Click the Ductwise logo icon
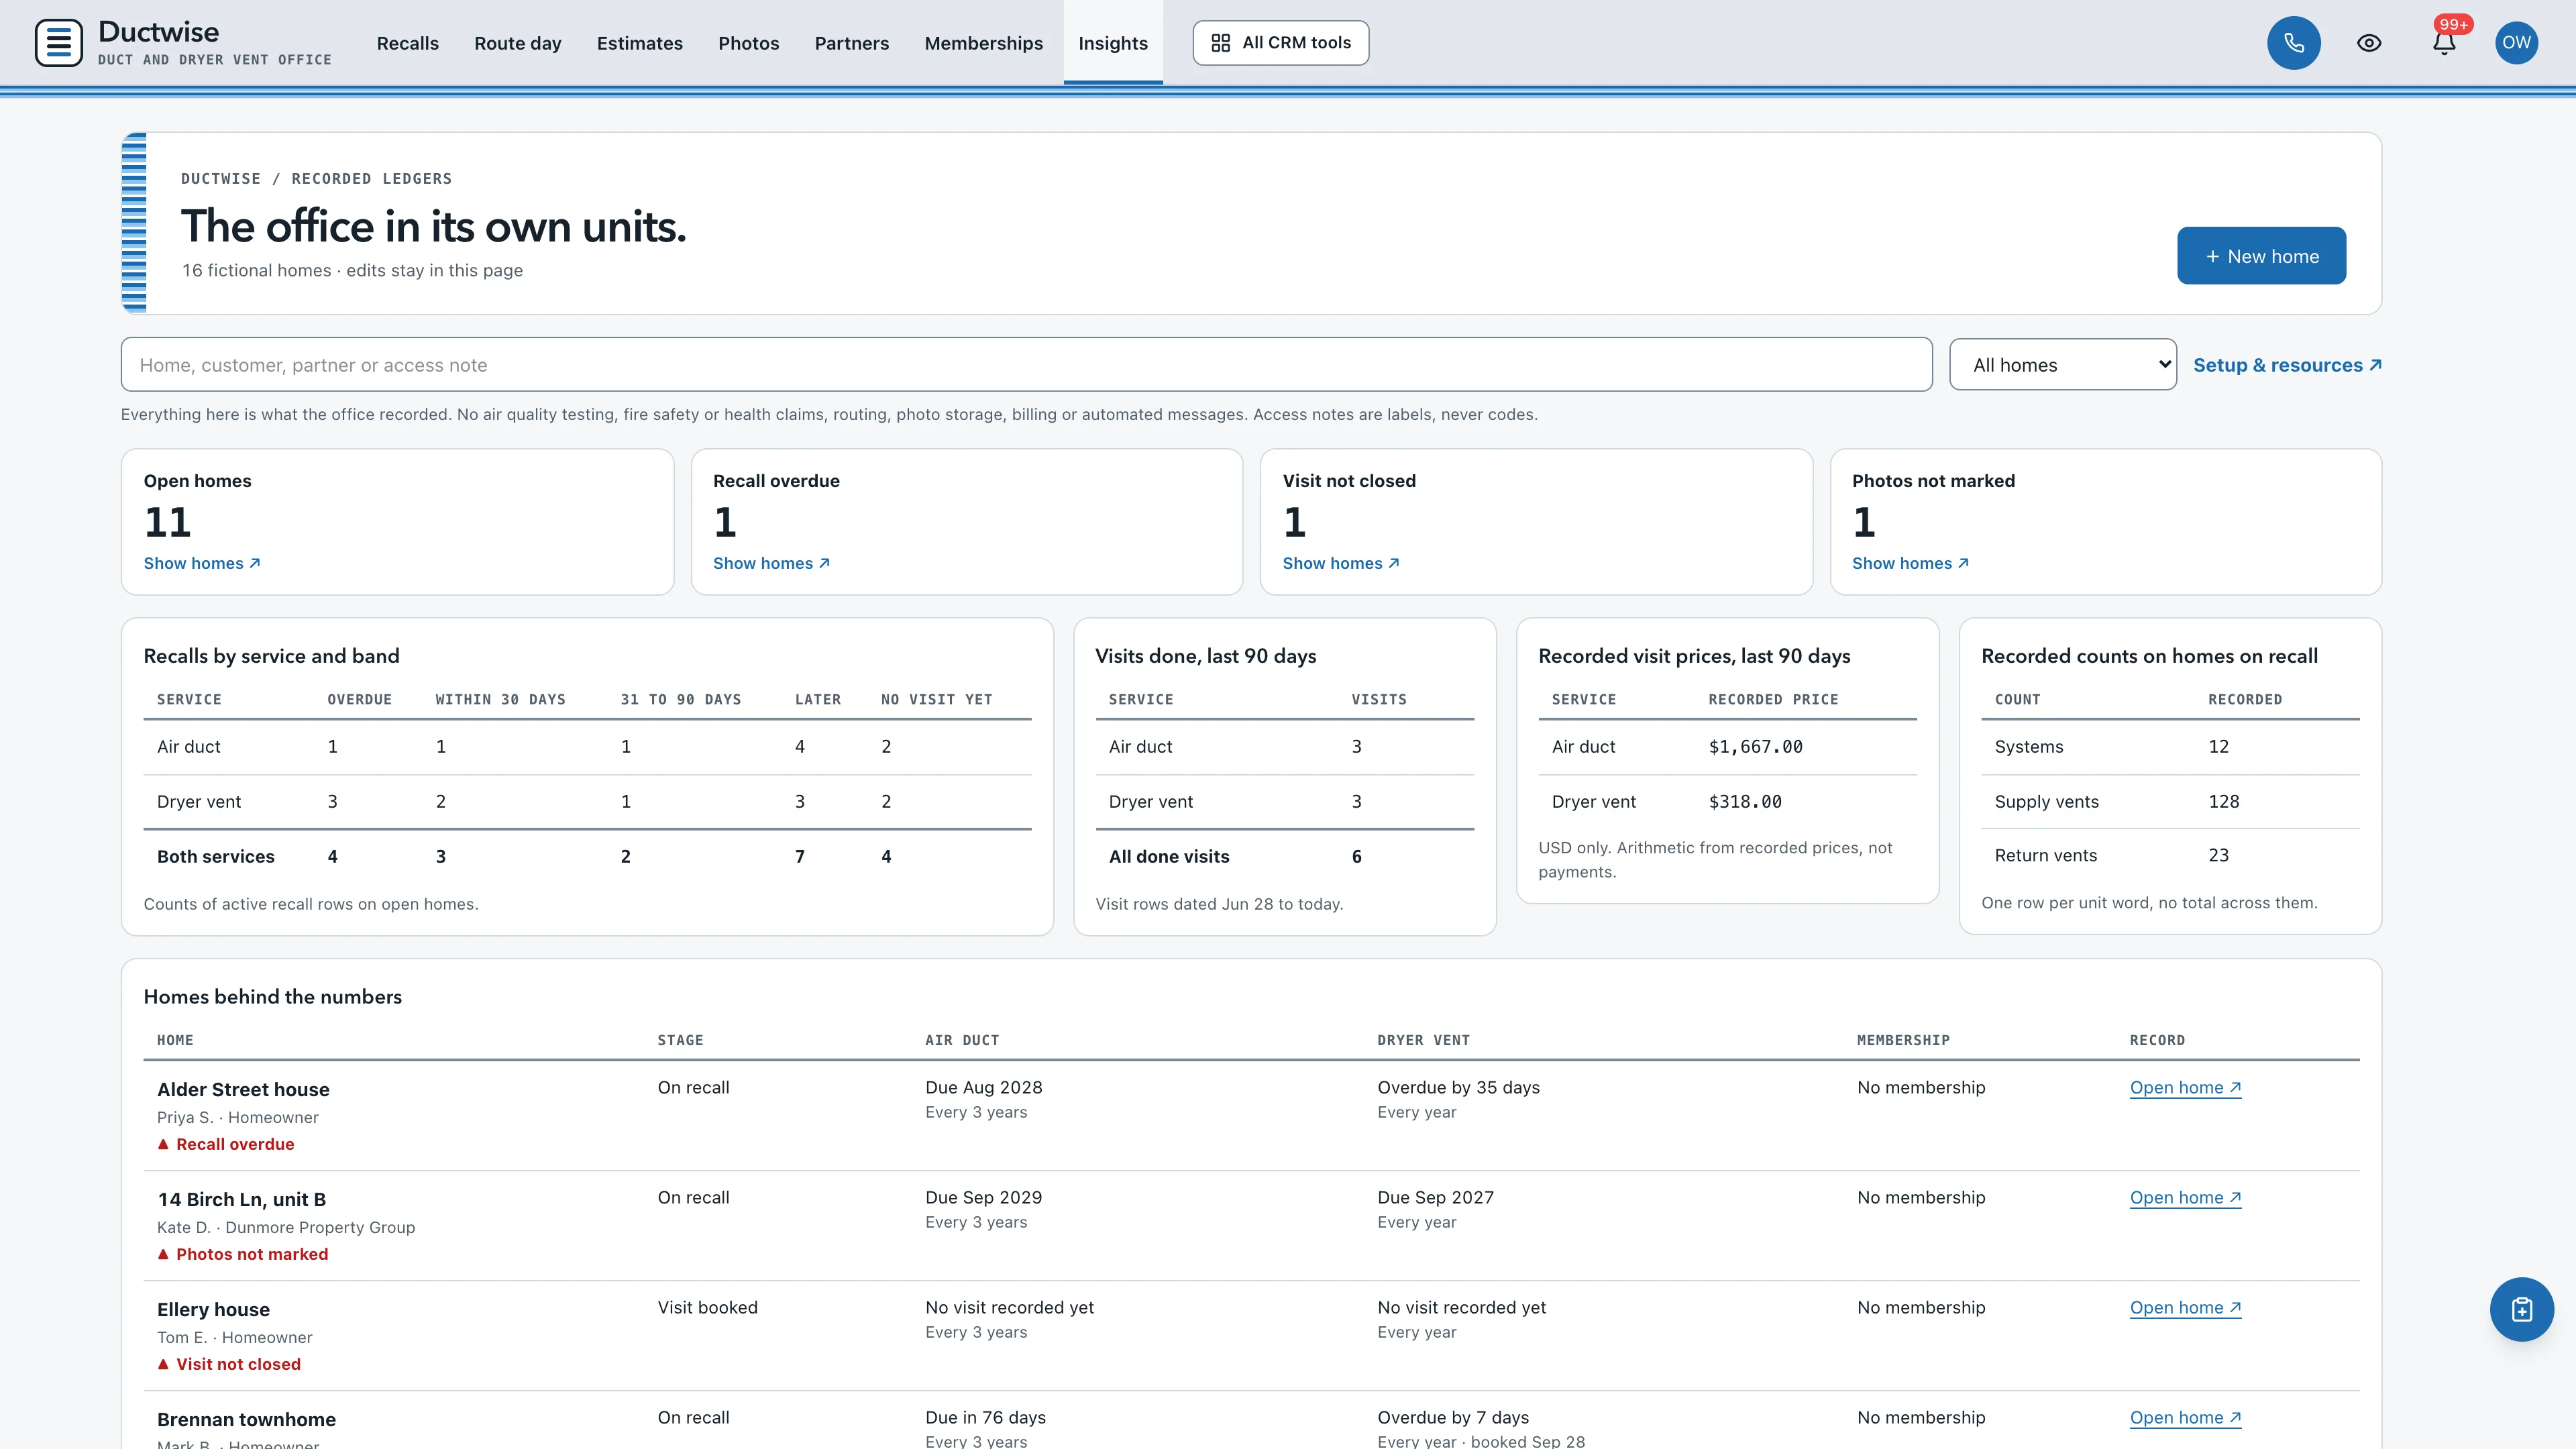 coord(59,43)
